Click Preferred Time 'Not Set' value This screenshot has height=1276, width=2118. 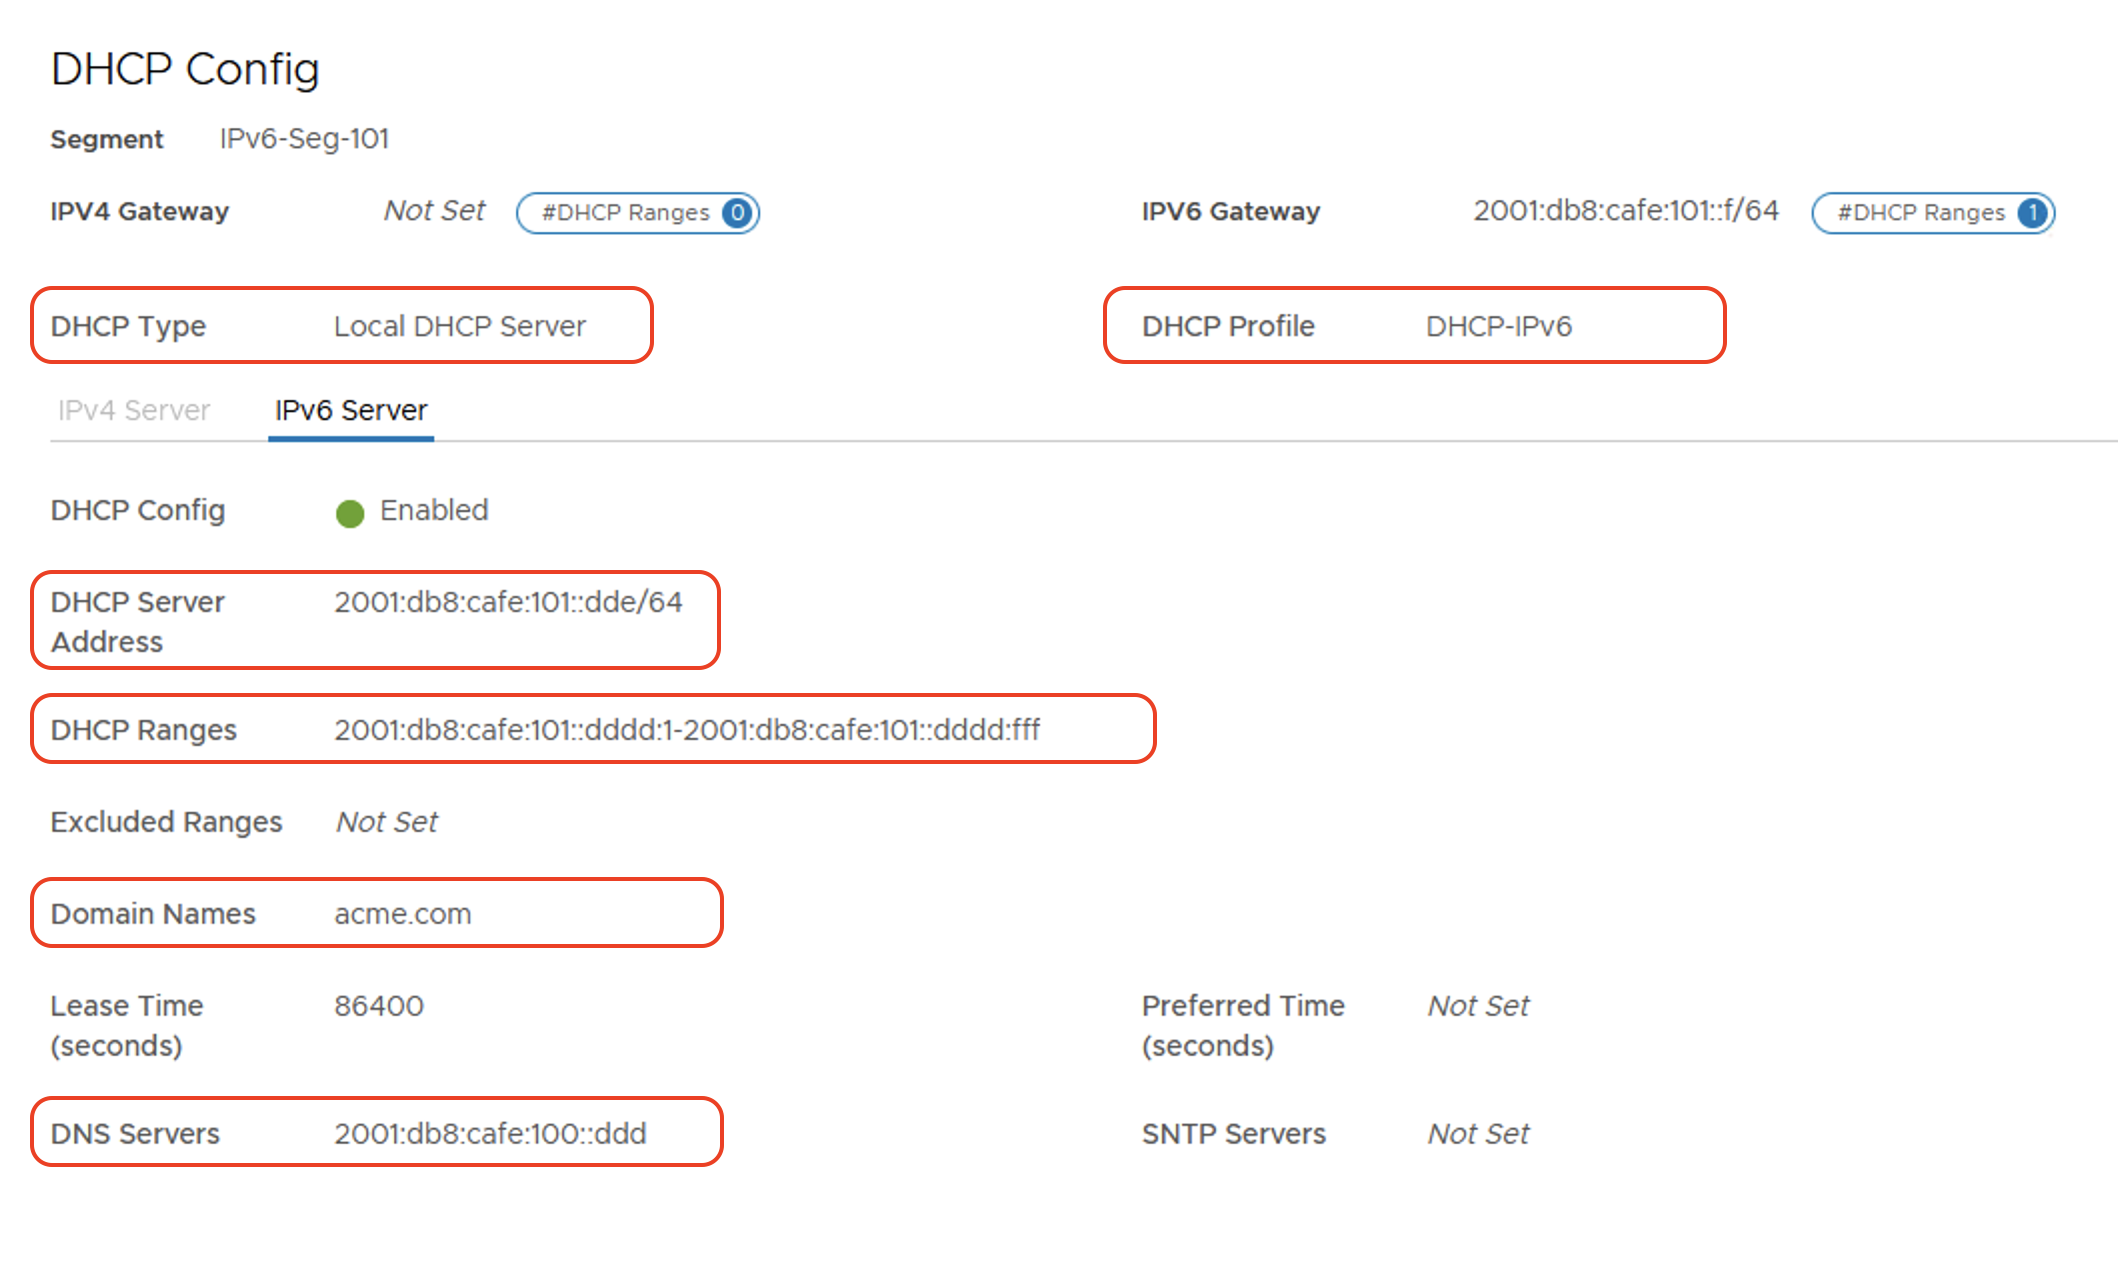pos(1478,1006)
